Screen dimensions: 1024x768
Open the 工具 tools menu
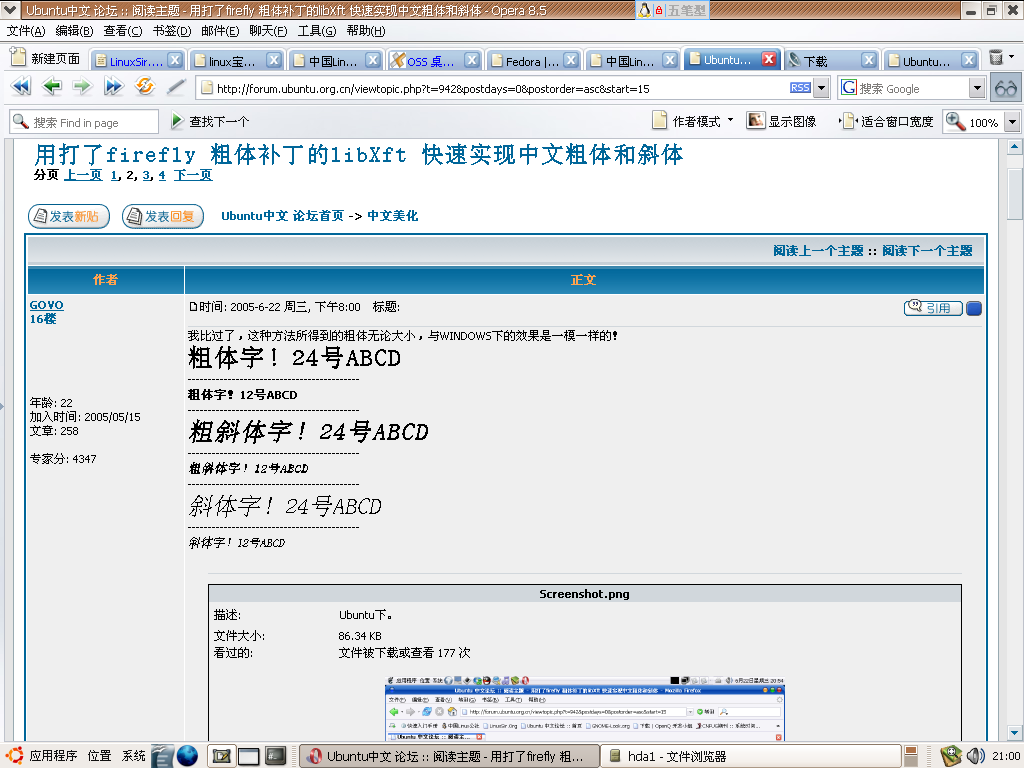pyautogui.click(x=317, y=31)
